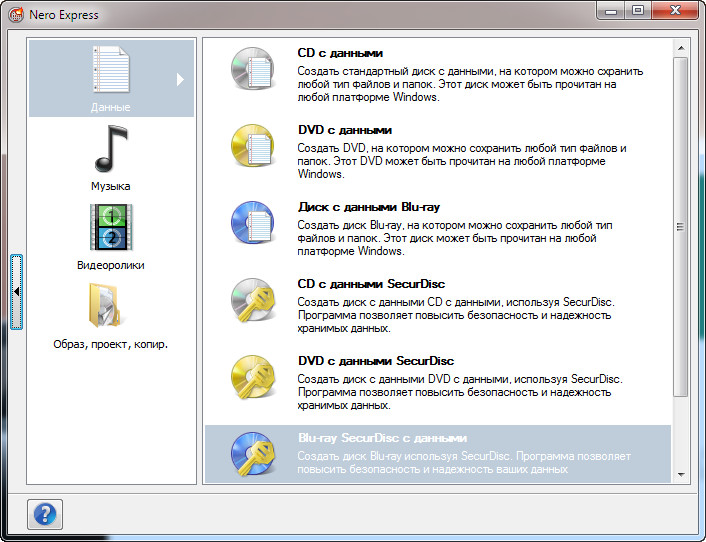Open help with the question mark button
Viewport: 706px width, 542px height.
[45, 514]
